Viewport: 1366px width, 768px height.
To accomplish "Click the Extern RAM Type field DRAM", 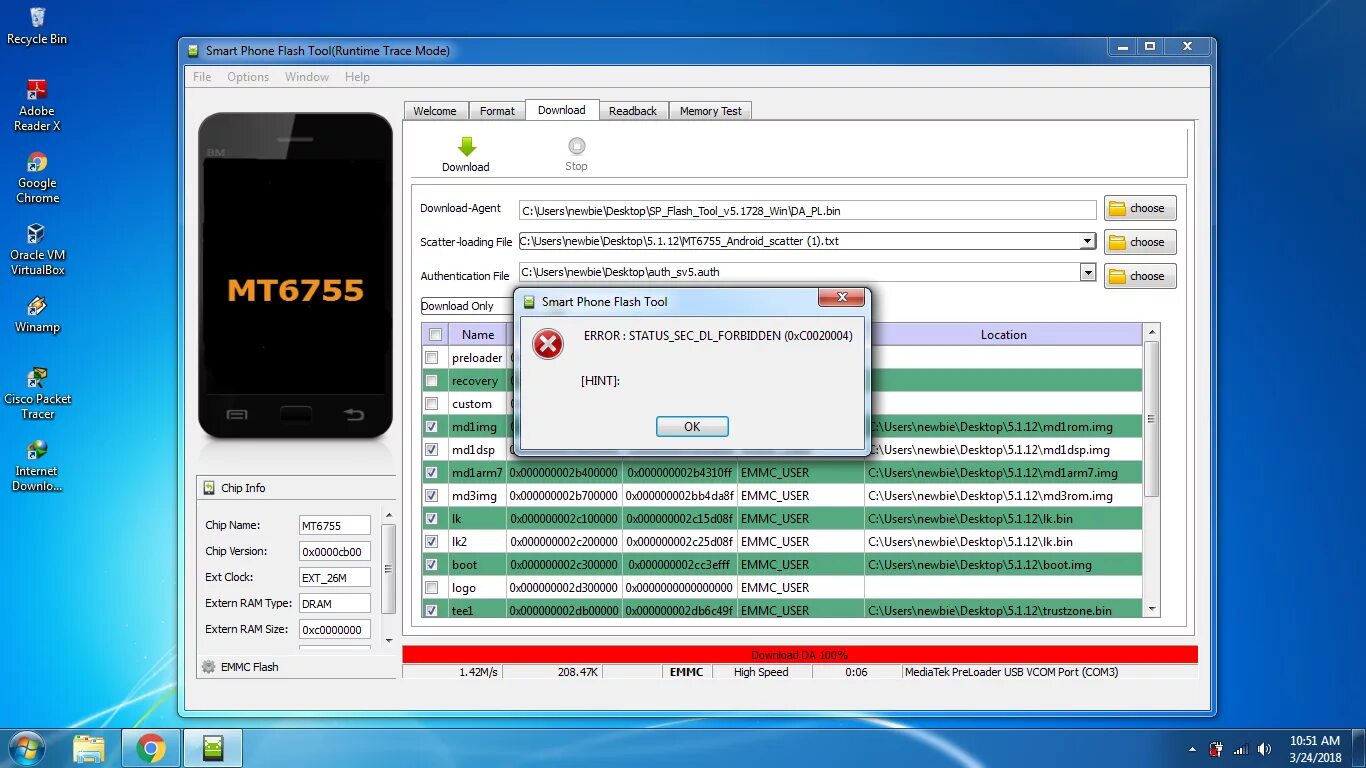I will [335, 603].
